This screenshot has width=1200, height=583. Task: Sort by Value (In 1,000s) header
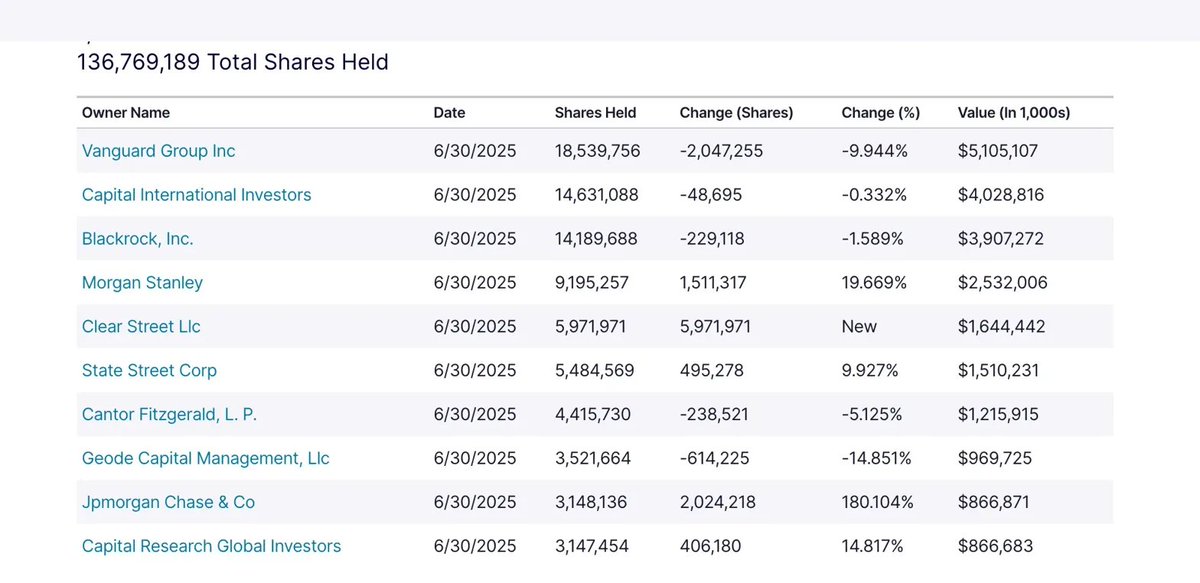tap(1014, 113)
